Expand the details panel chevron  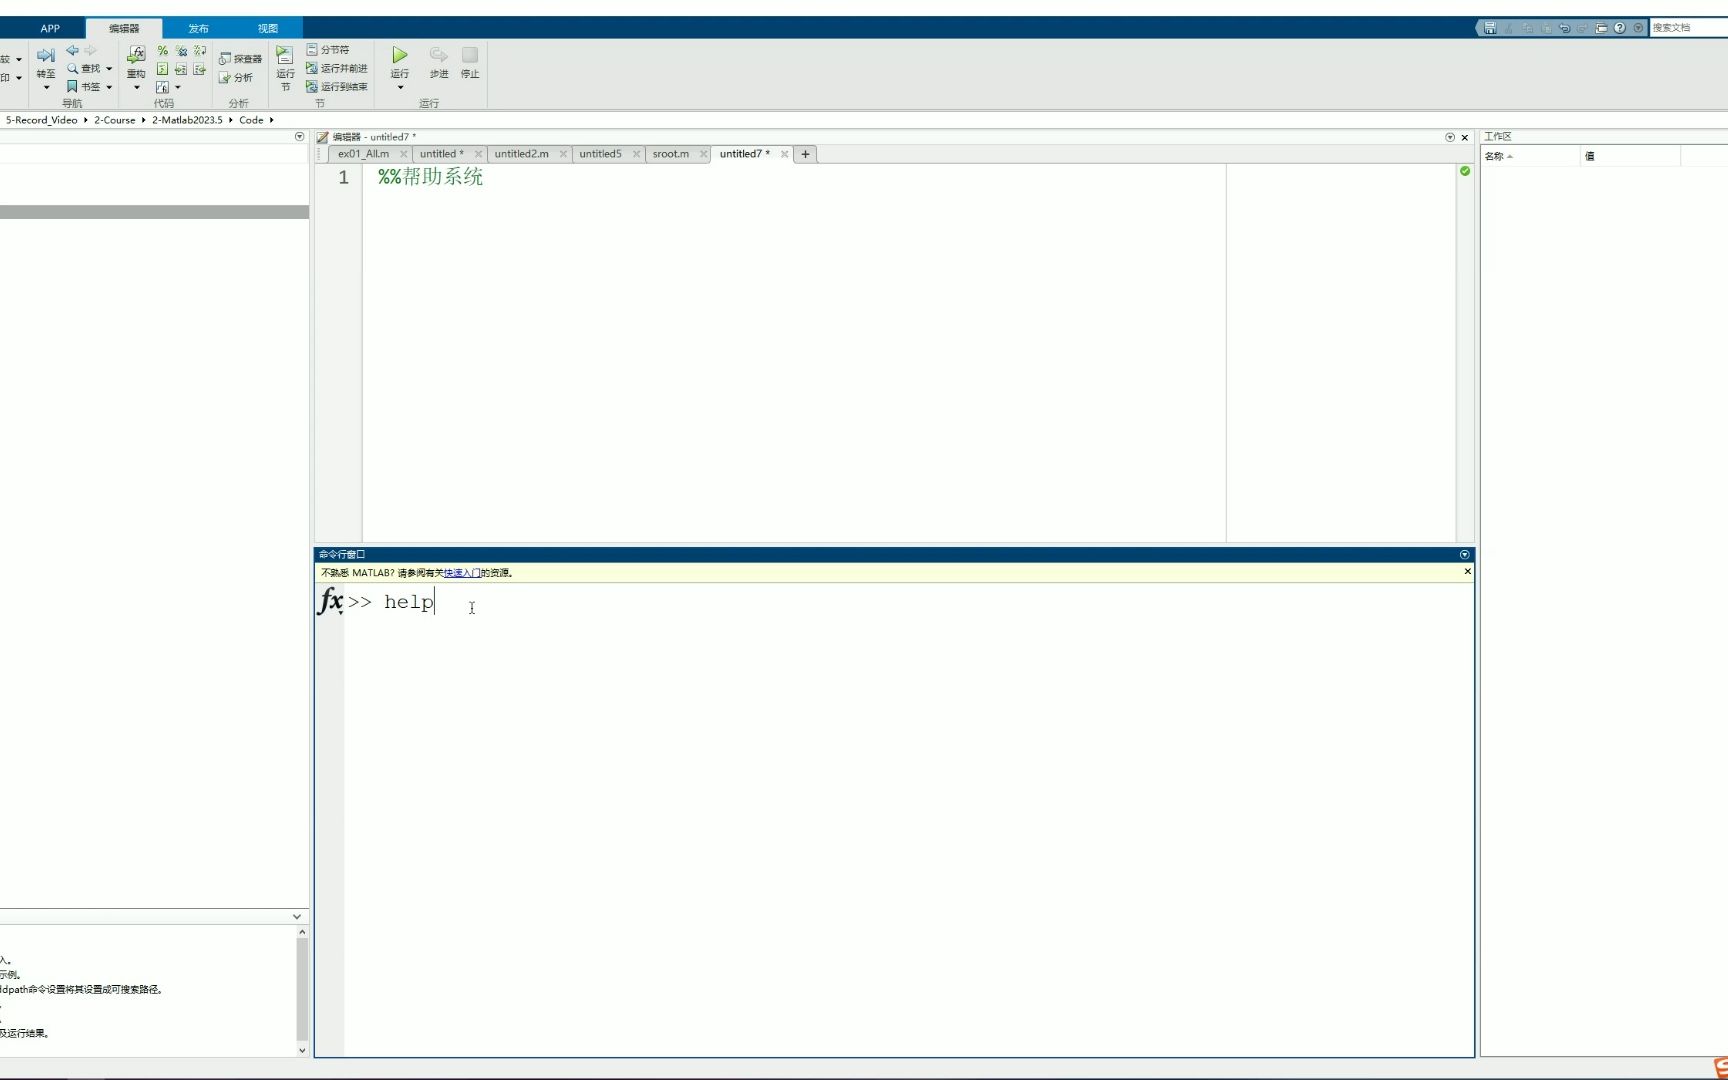coord(297,916)
